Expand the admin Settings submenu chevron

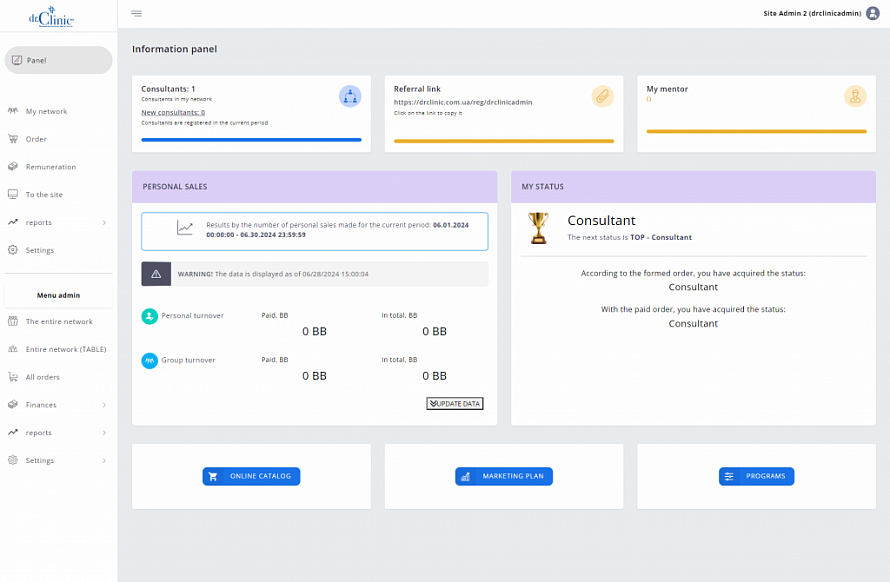[104, 460]
